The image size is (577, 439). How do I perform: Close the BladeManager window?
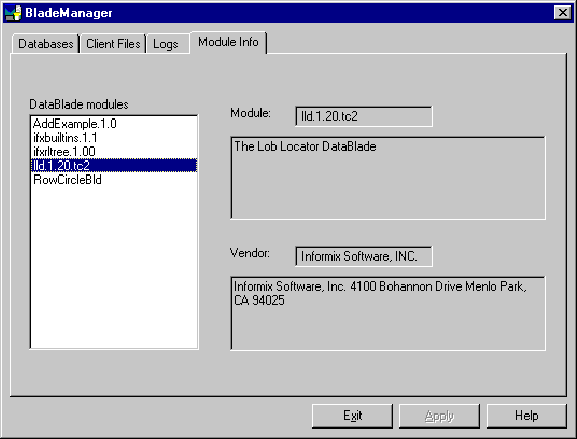click(563, 13)
